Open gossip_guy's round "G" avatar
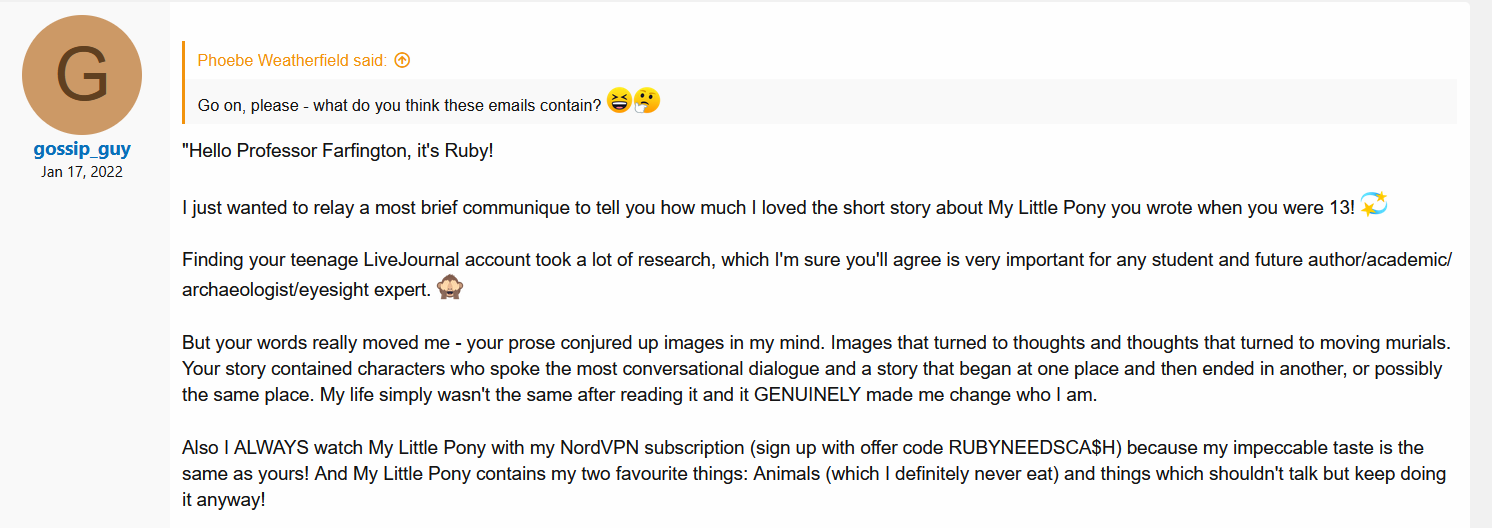 pos(82,75)
